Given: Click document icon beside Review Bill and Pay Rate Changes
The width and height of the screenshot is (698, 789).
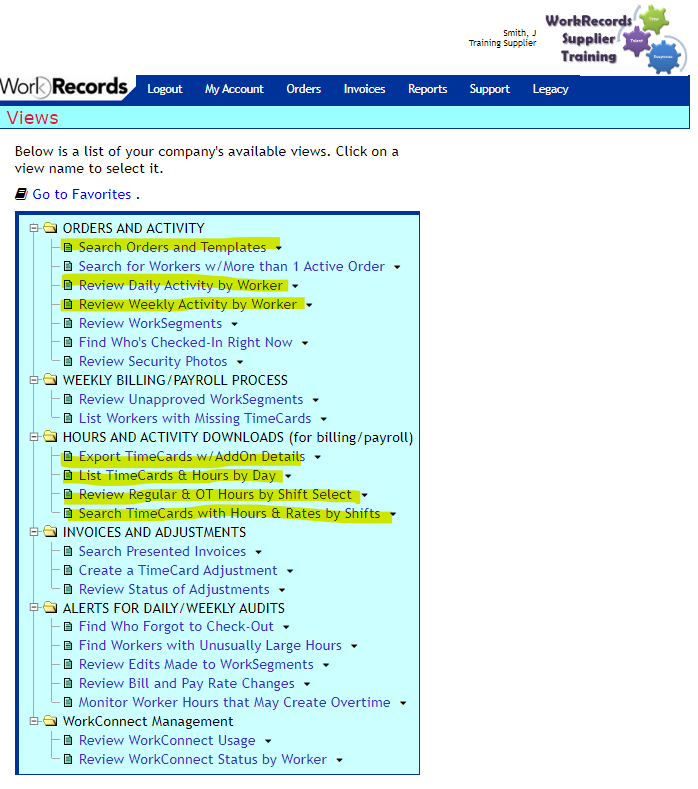Looking at the screenshot, I should (68, 683).
